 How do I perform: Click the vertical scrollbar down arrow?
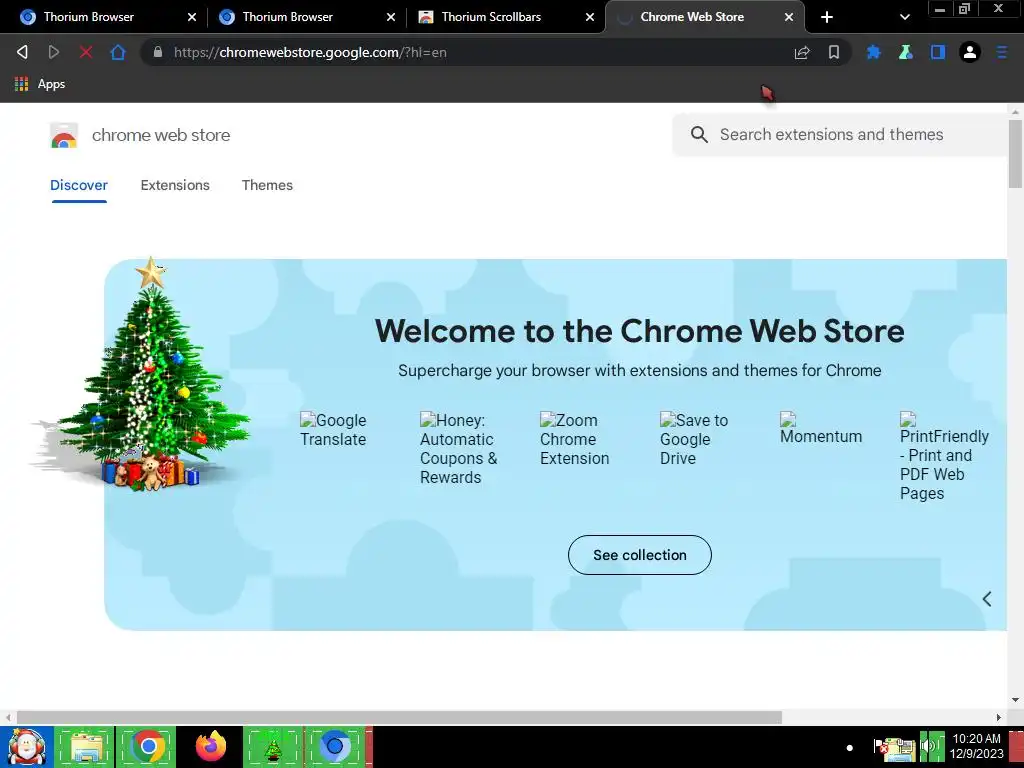tap(1015, 699)
